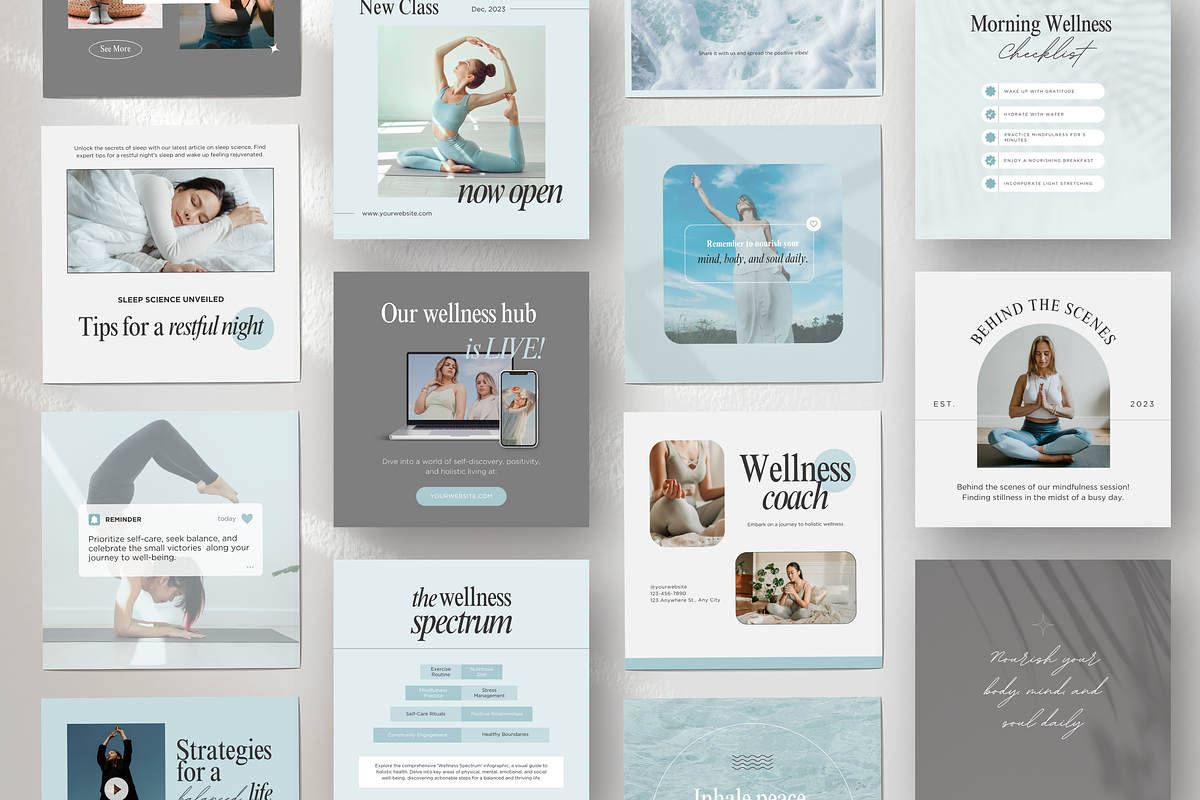Click the bell icon in the Reminder card
This screenshot has width=1200, height=800.
(x=94, y=519)
